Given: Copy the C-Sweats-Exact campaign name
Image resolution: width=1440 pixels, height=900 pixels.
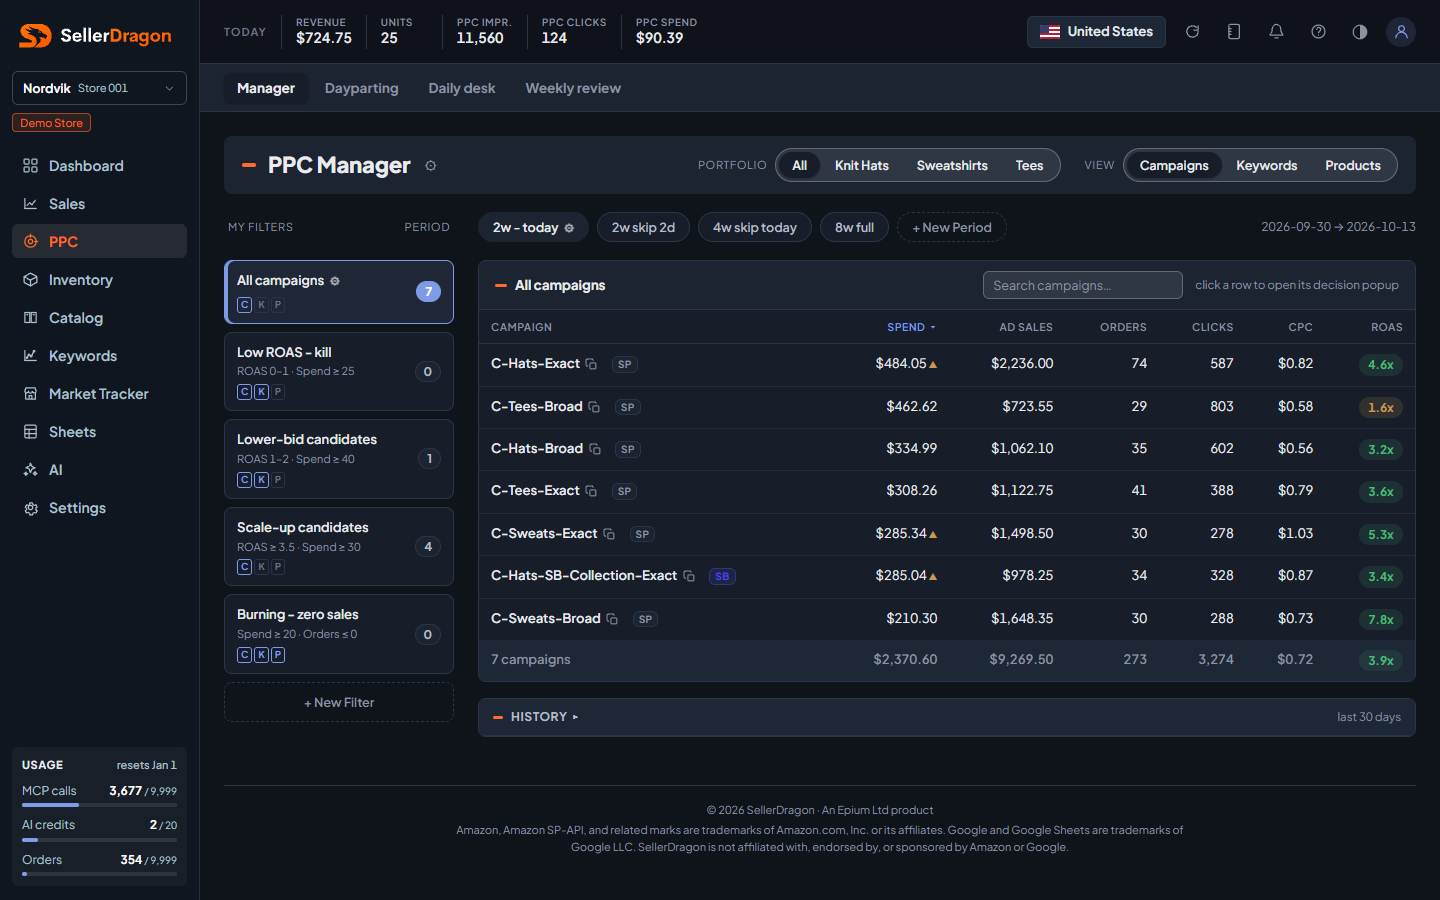Looking at the screenshot, I should pyautogui.click(x=609, y=534).
